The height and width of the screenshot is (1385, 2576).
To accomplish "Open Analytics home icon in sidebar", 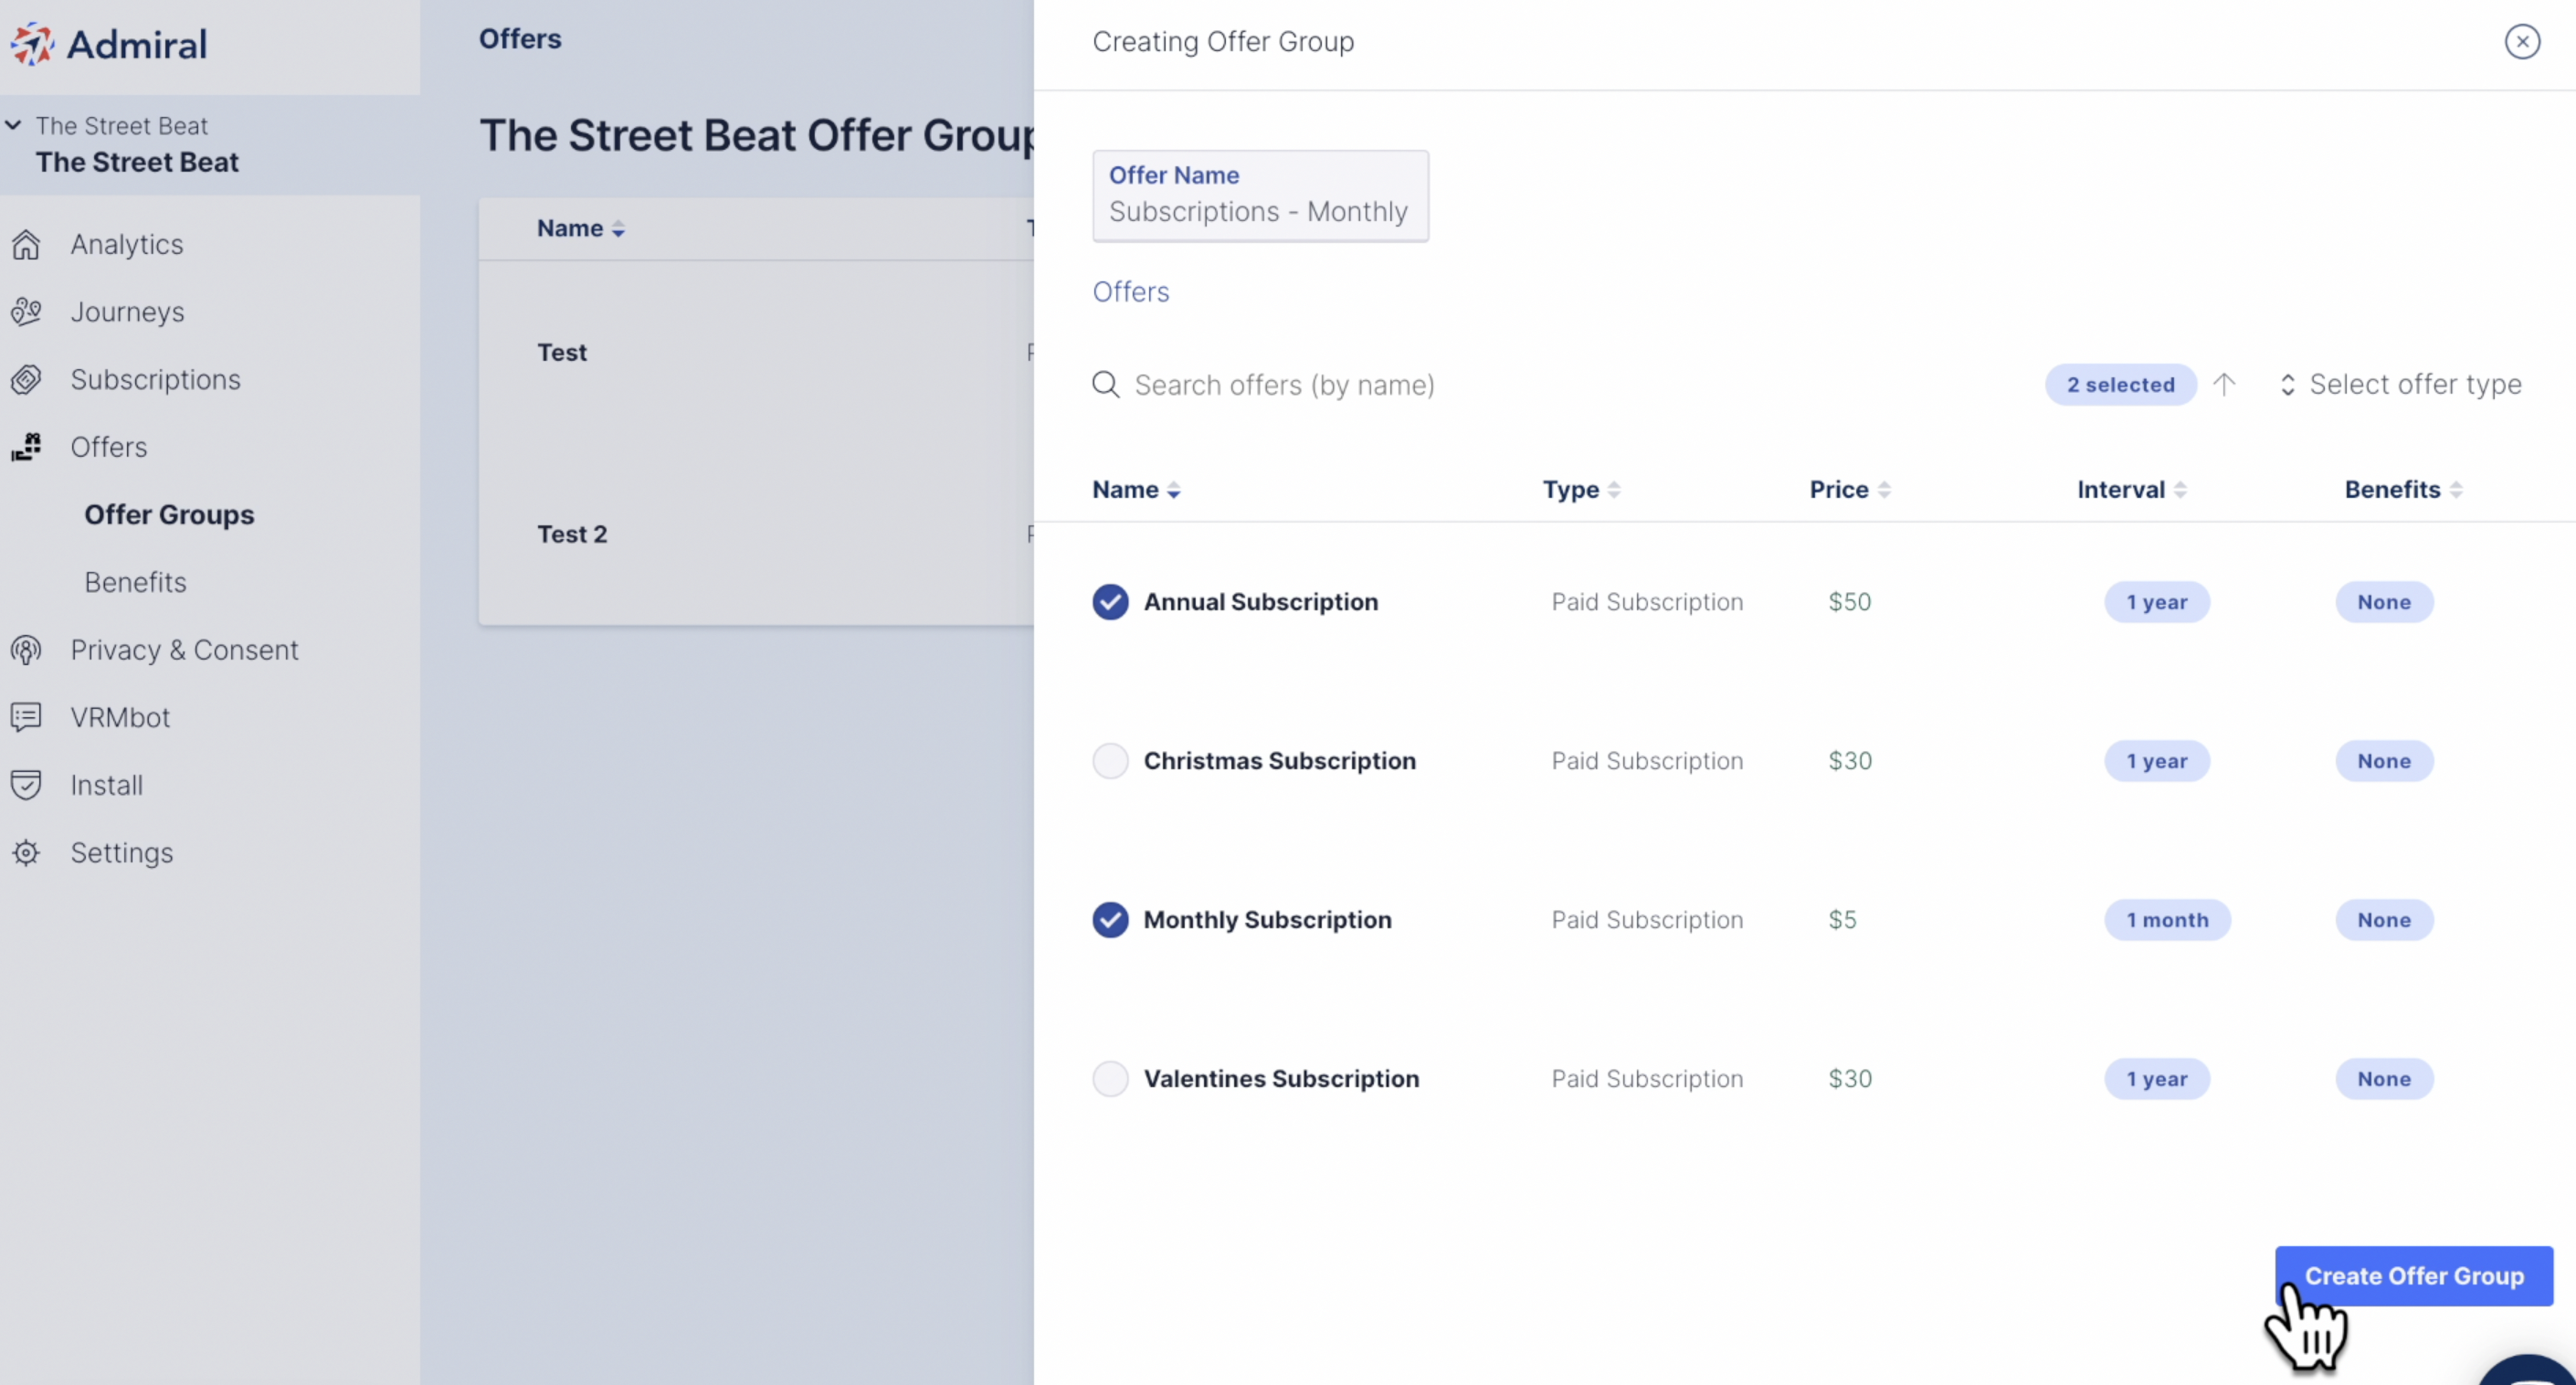I will coord(26,244).
